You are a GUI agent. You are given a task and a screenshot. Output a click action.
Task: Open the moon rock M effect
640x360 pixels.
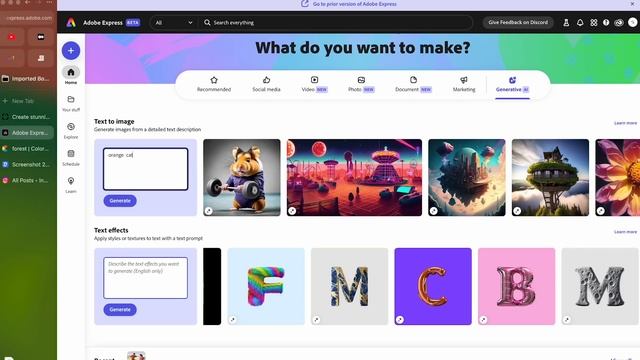coord(600,287)
